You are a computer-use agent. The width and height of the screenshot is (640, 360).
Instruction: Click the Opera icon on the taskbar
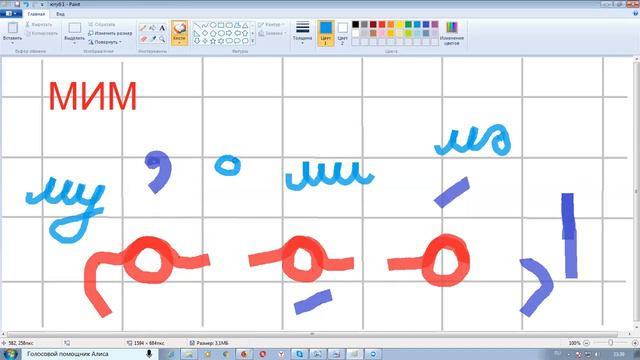point(262,354)
